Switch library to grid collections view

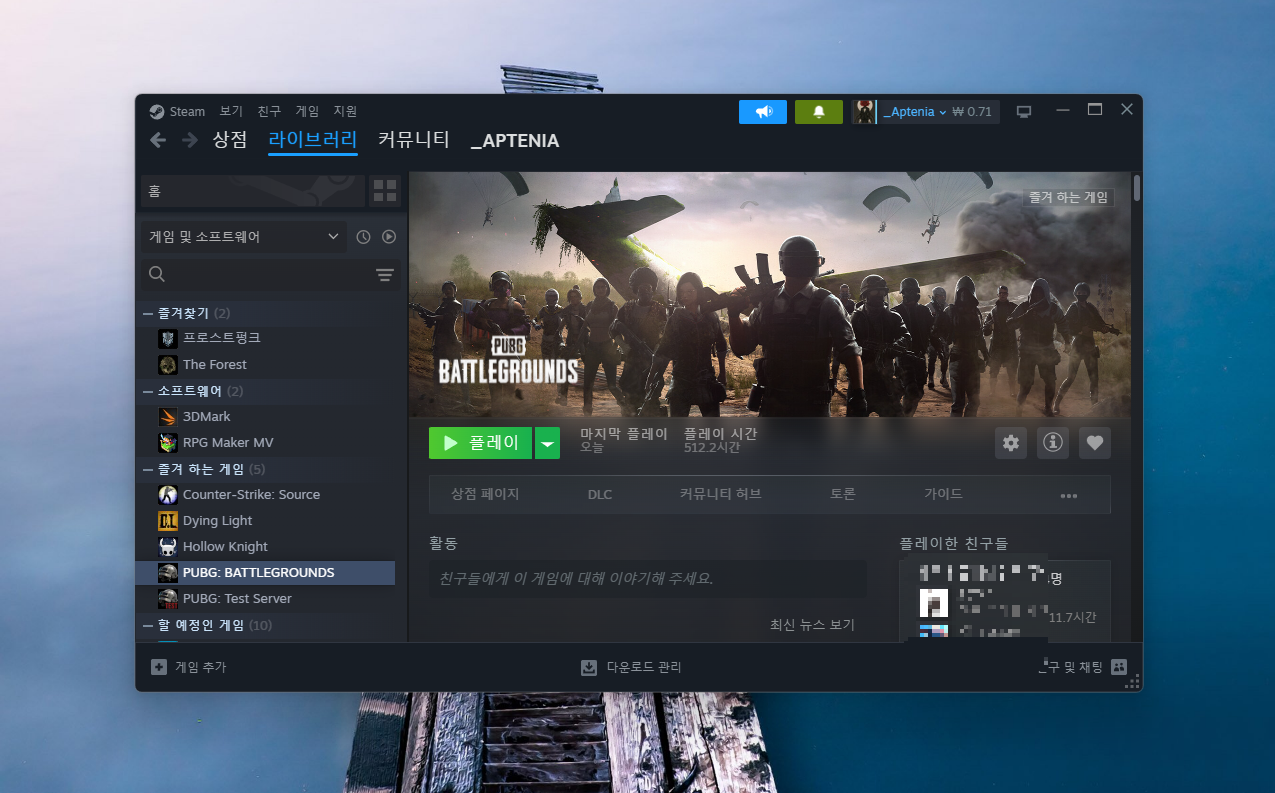pyautogui.click(x=385, y=190)
